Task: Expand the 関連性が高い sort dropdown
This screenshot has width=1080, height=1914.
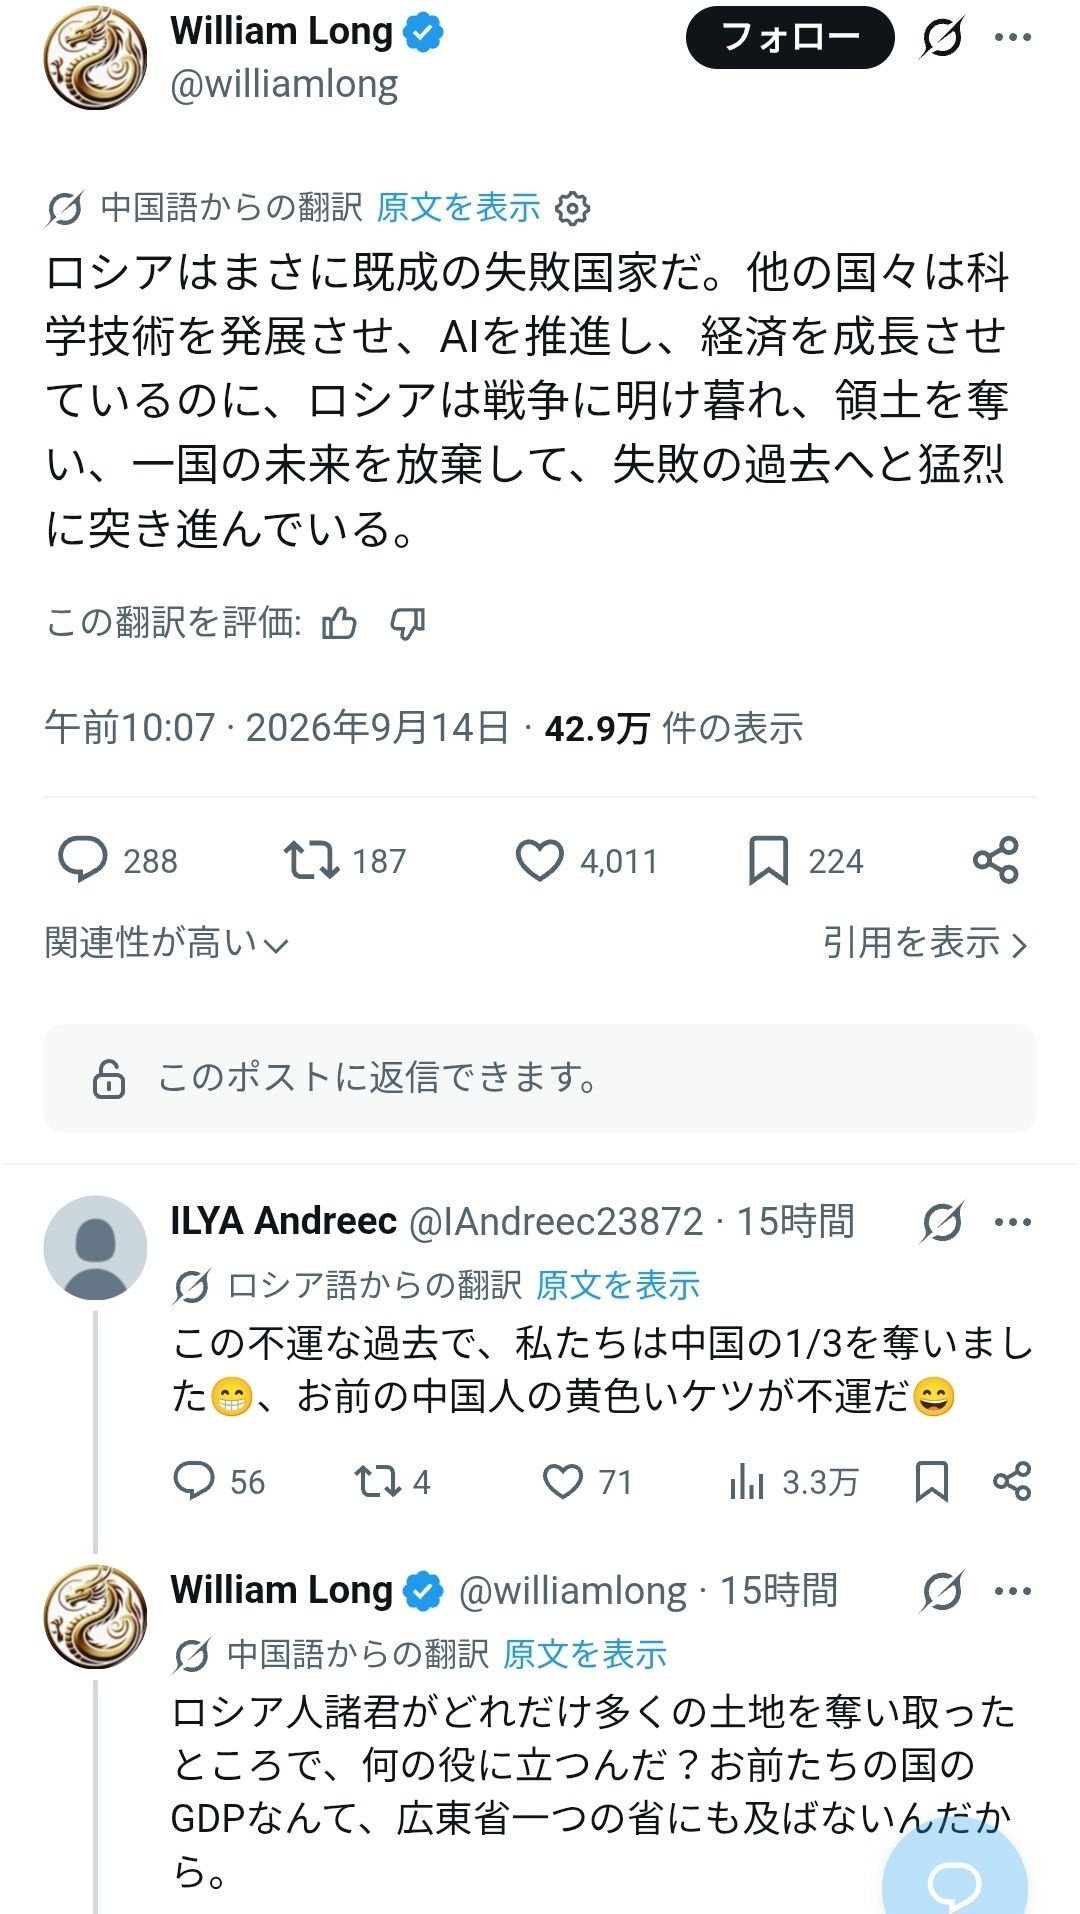Action: click(x=167, y=942)
